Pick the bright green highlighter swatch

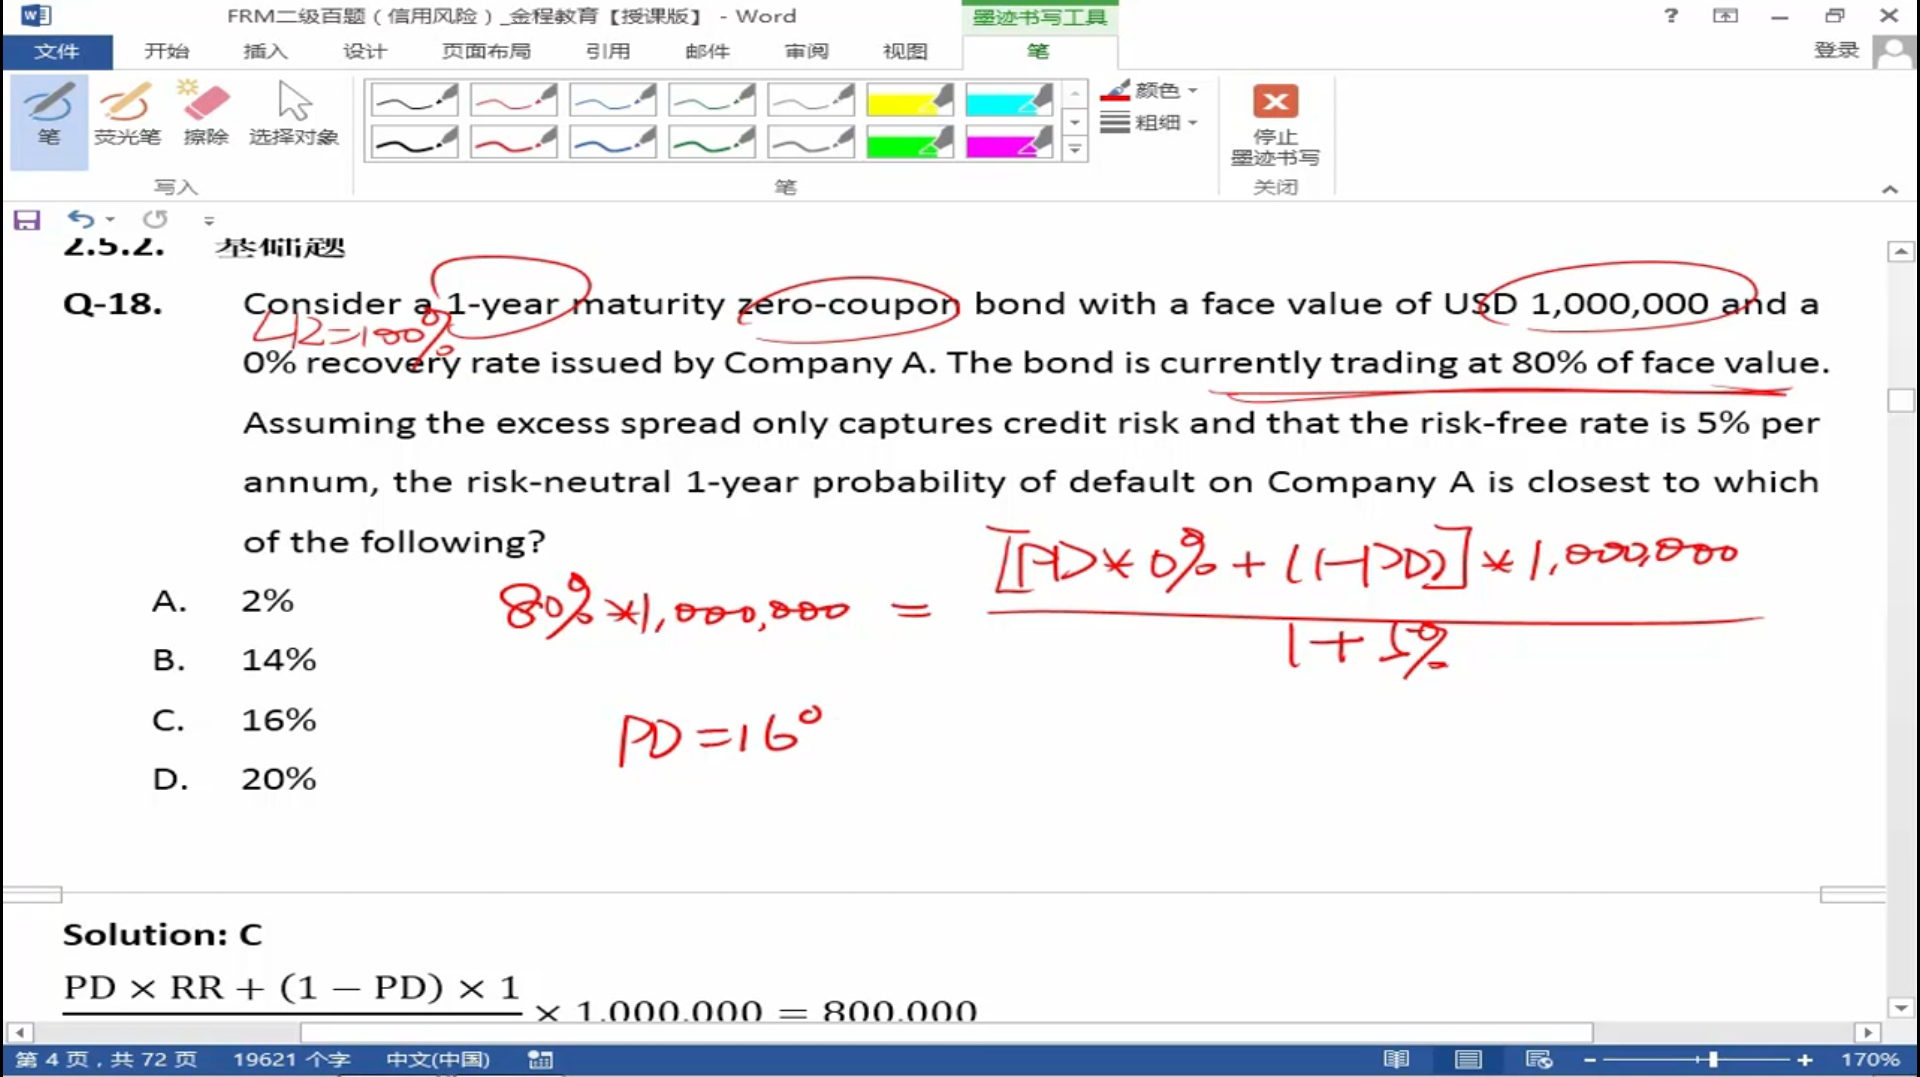click(909, 142)
